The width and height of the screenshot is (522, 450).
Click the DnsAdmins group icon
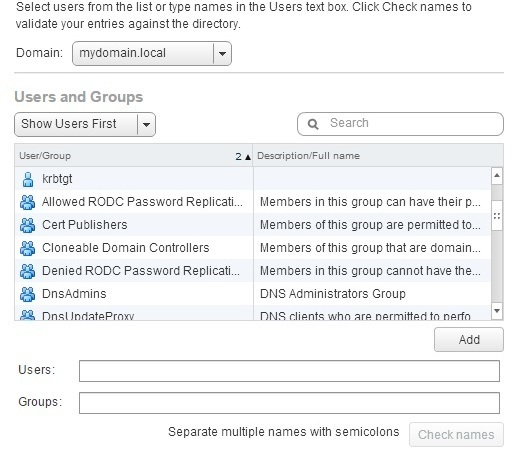27,294
